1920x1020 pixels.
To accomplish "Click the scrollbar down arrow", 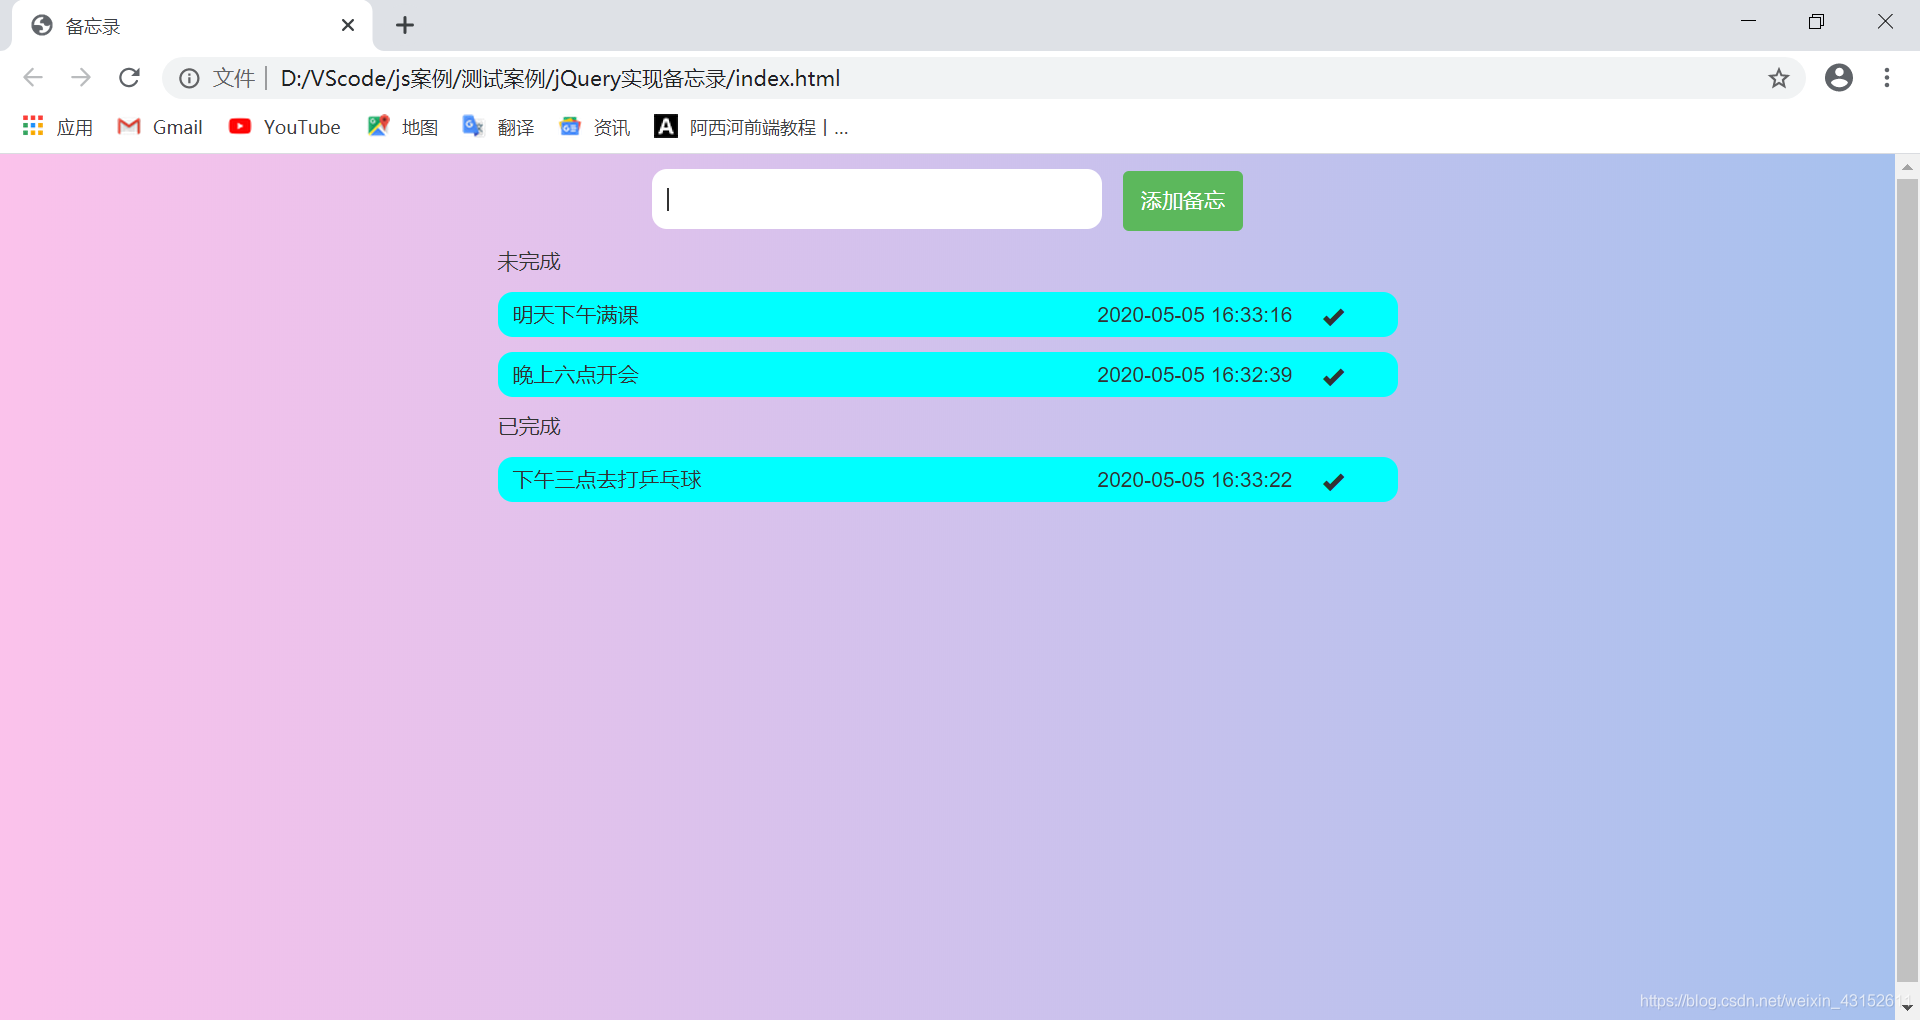I will 1907,1007.
